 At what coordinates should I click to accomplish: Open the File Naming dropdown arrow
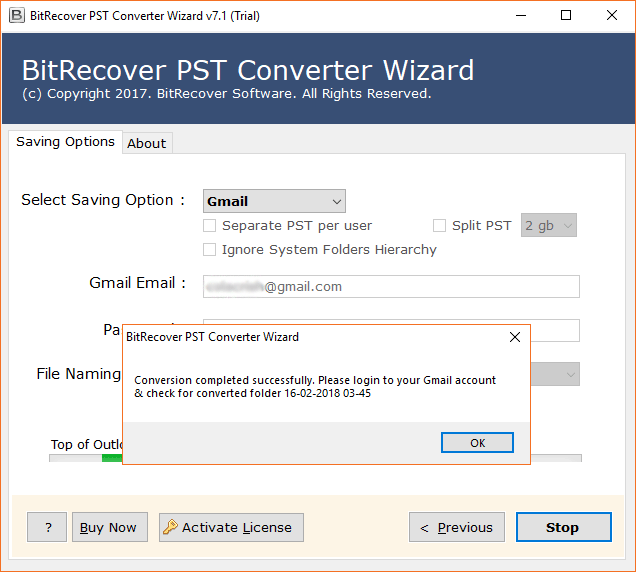[x=570, y=374]
